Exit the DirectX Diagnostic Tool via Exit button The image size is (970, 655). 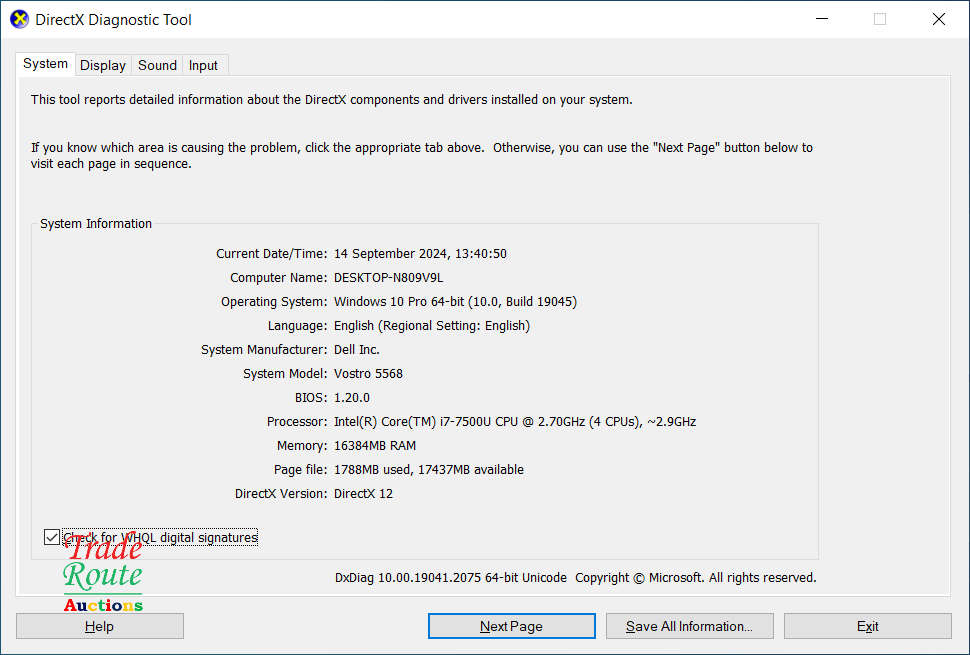coord(867,626)
